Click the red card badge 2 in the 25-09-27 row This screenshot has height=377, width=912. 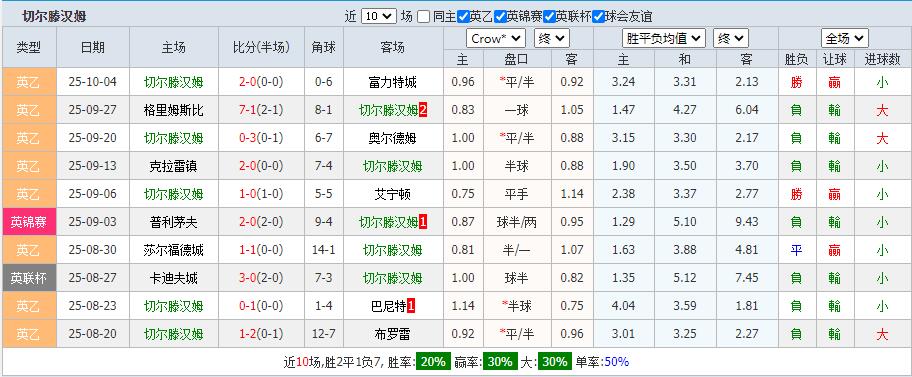coord(423,110)
